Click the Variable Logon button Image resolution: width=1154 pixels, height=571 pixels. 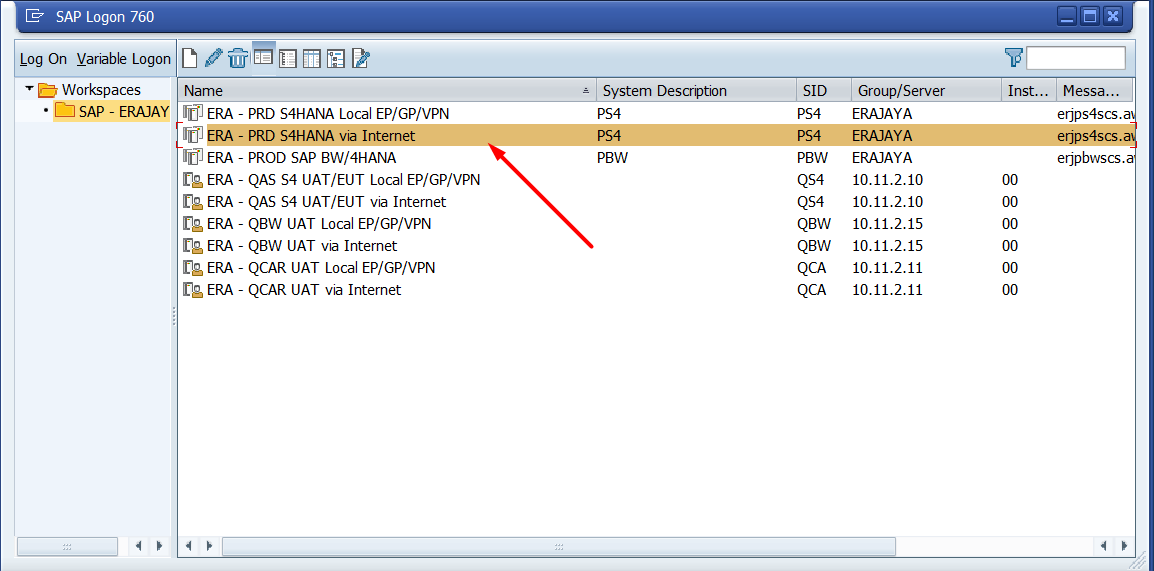[x=124, y=59]
